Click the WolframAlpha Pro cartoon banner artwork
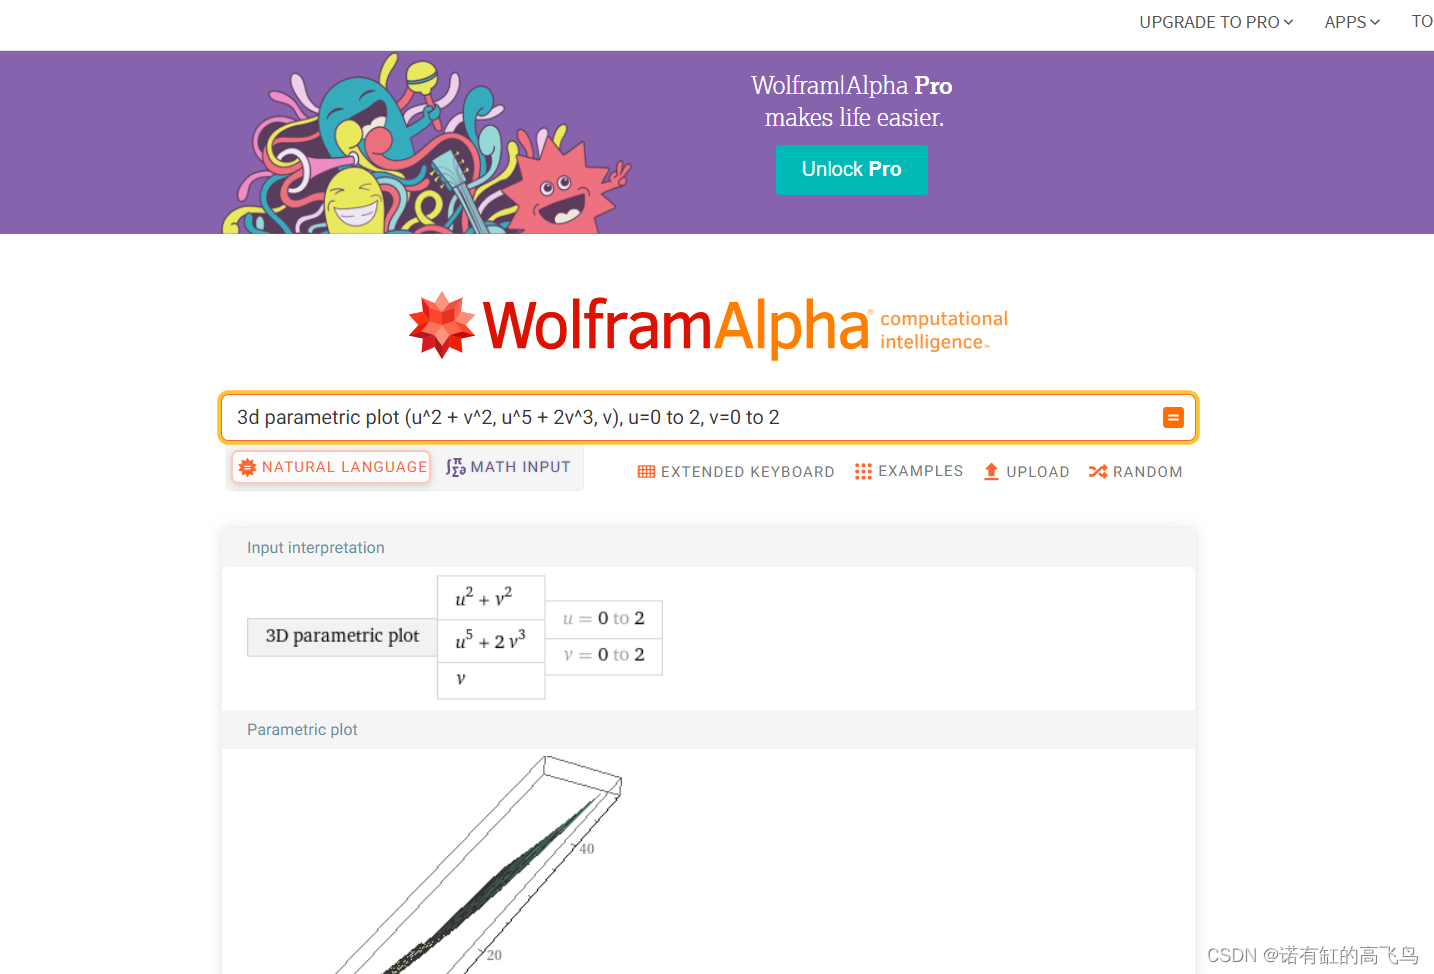 click(x=427, y=144)
